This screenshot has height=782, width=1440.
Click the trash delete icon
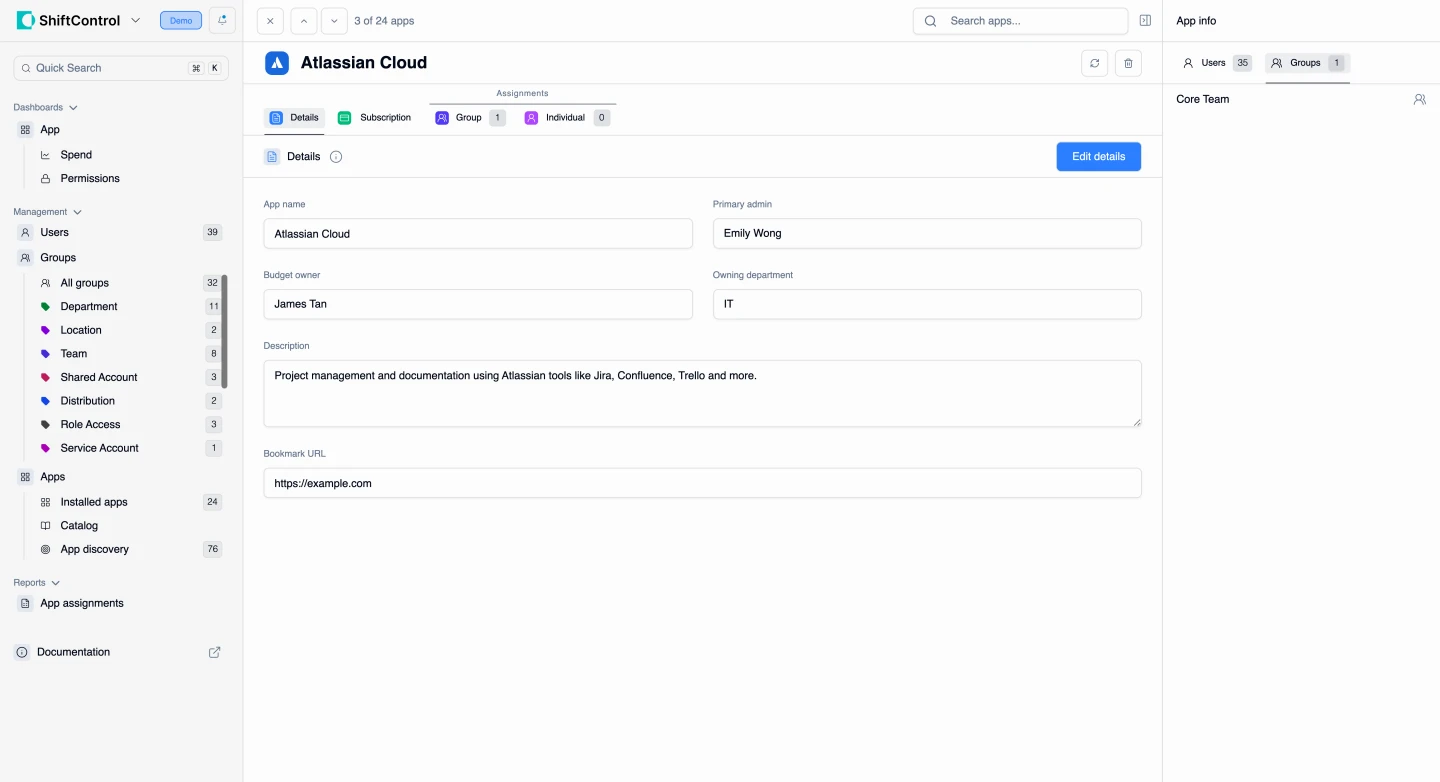tap(1128, 63)
